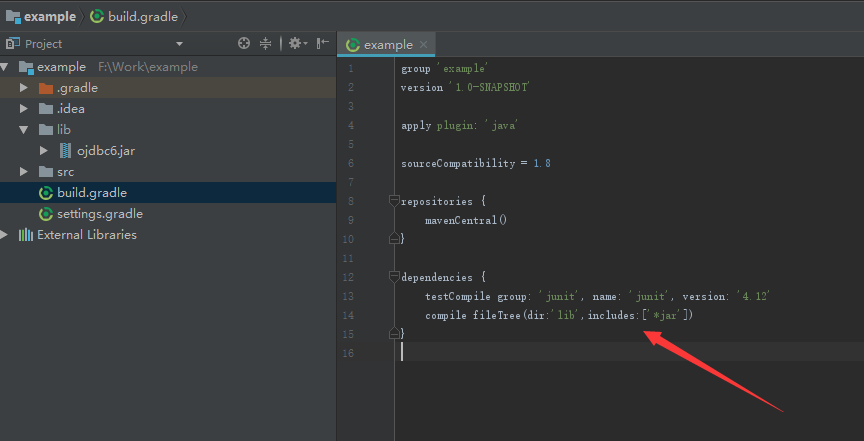The height and width of the screenshot is (441, 864).
Task: Click the Collapse All icon in Project panel
Action: pos(265,43)
